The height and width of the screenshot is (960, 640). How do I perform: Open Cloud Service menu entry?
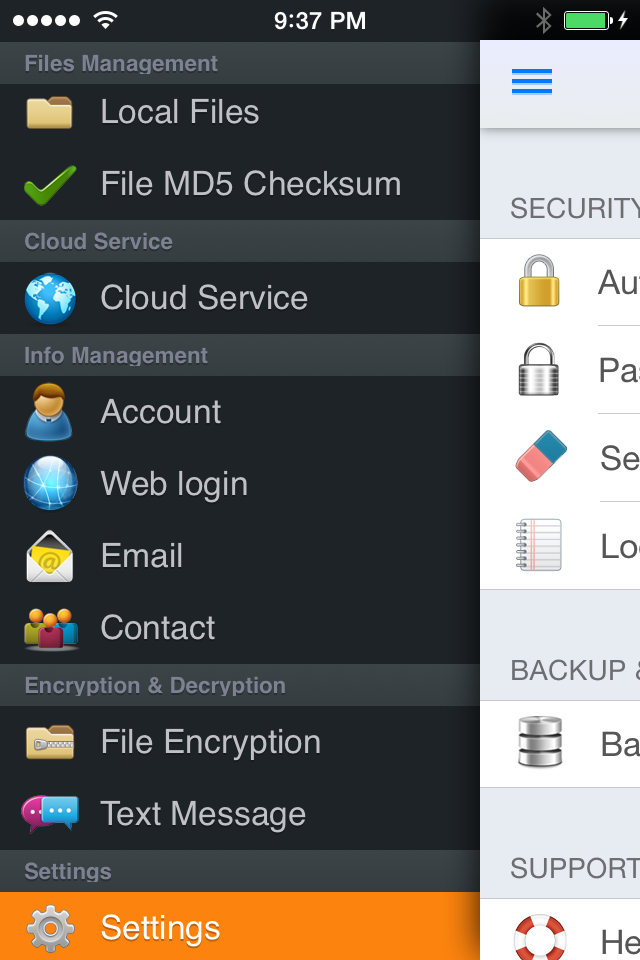click(204, 298)
